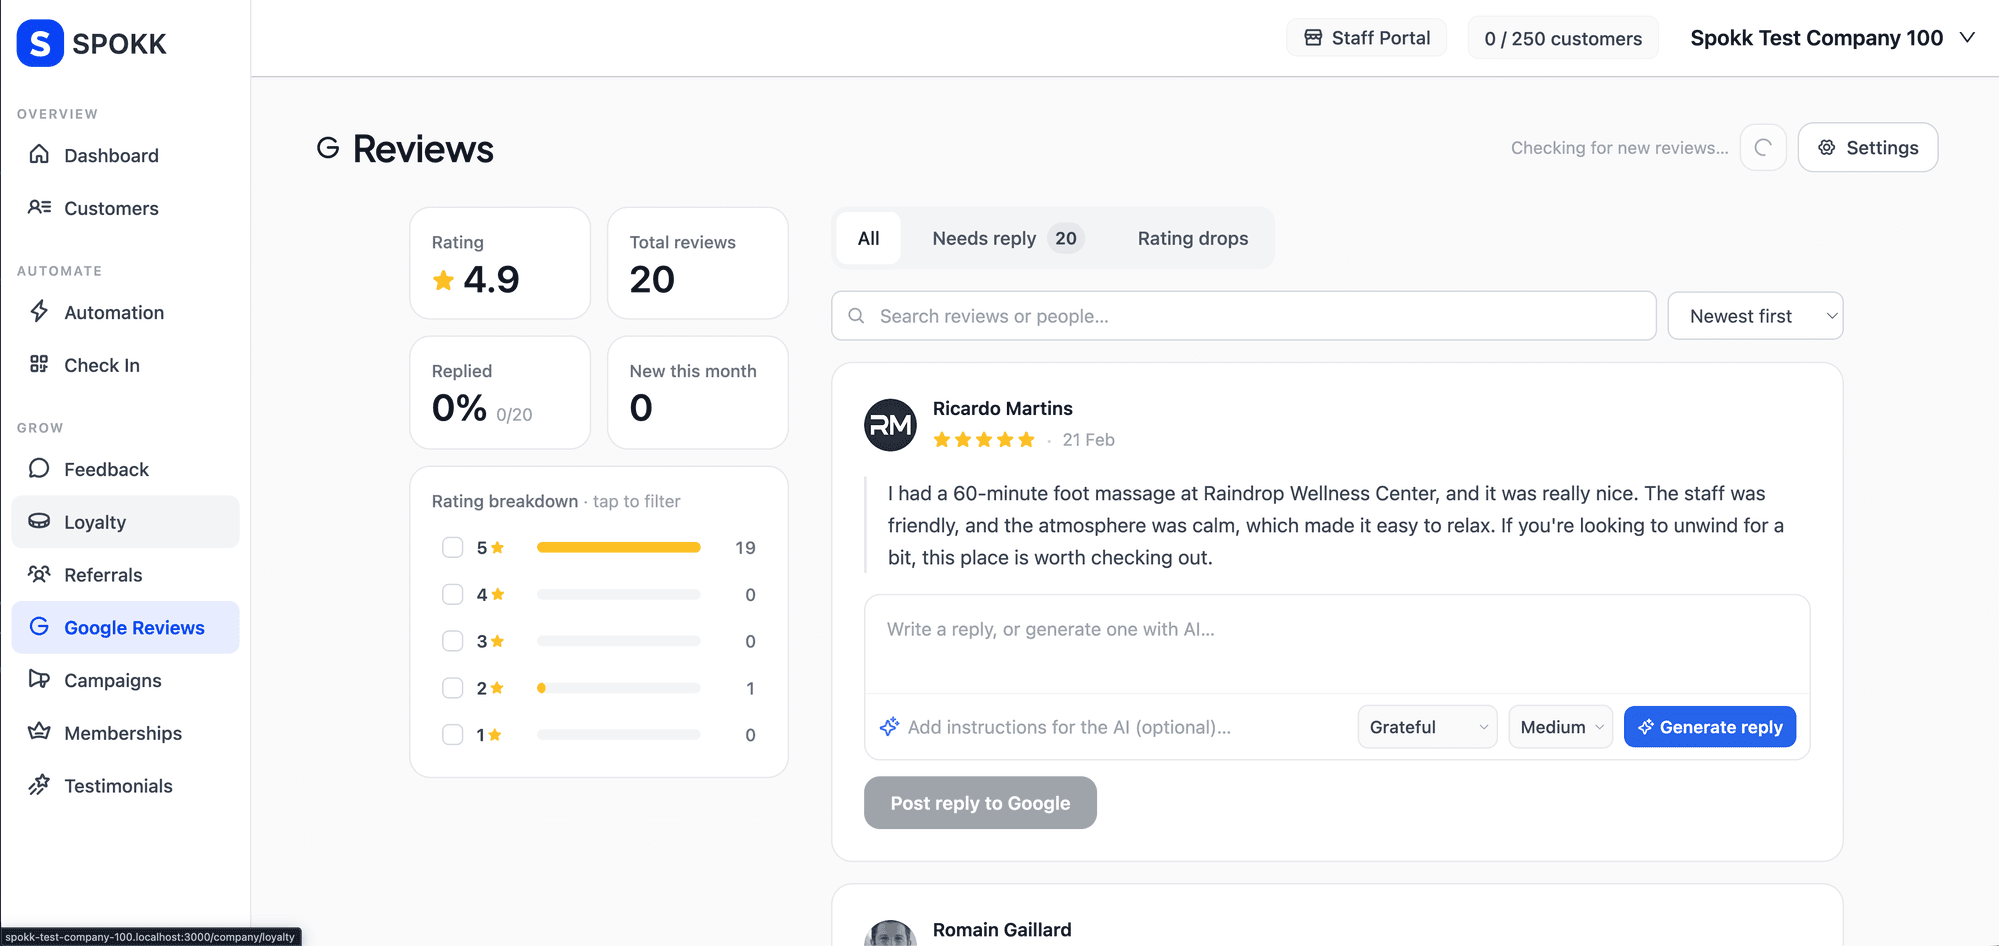This screenshot has width=1999, height=946.
Task: Click the Ricardo Martins reviewer name
Action: point(1002,408)
